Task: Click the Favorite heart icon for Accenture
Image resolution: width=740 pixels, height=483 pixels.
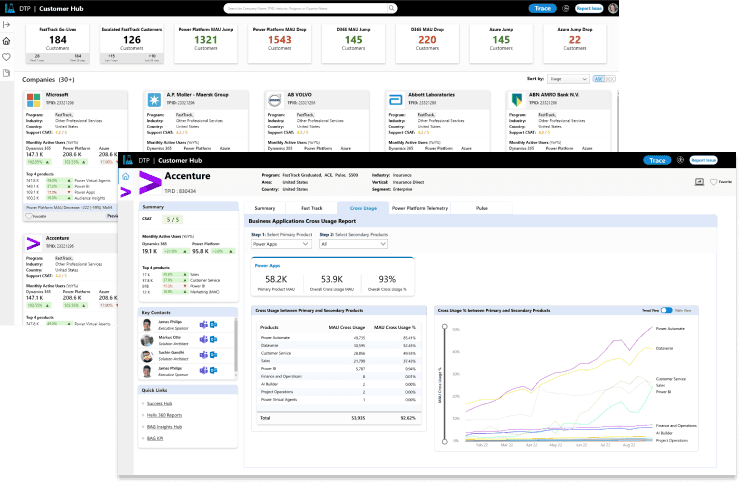Action: [x=713, y=182]
